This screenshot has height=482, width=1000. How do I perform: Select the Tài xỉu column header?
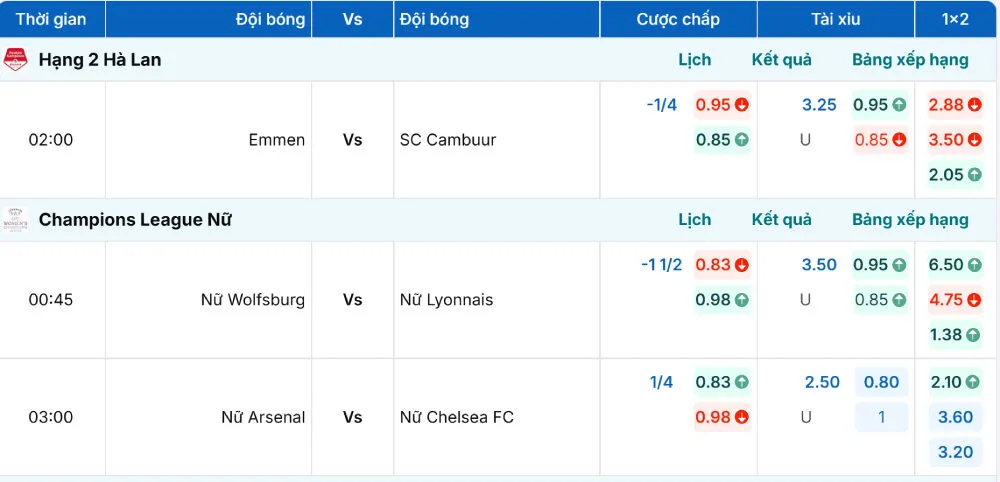coord(836,19)
